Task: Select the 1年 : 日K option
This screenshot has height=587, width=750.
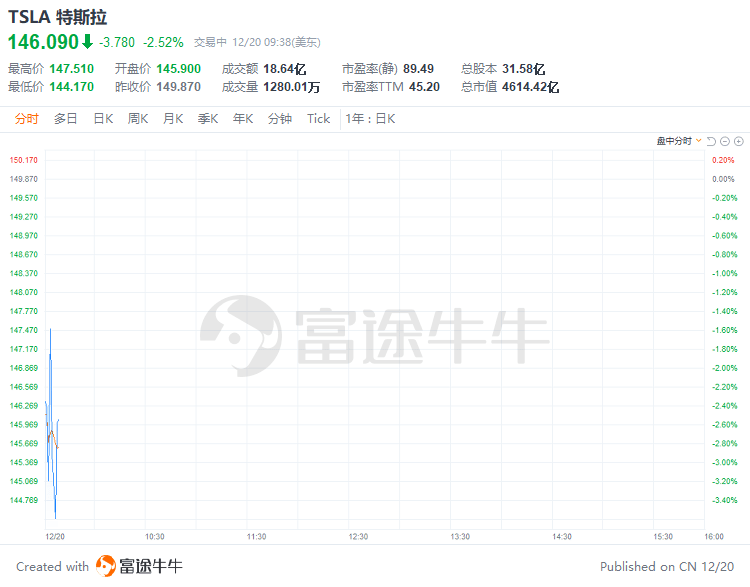Action: coord(371,119)
